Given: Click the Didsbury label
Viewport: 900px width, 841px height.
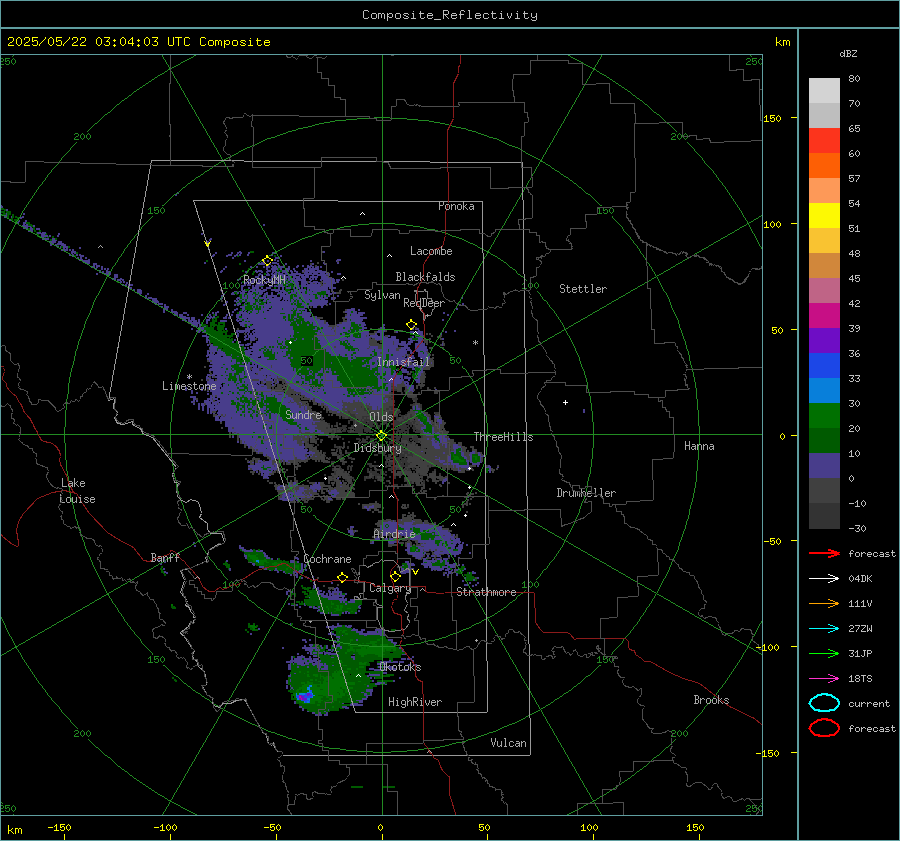Looking at the screenshot, I should point(377,448).
